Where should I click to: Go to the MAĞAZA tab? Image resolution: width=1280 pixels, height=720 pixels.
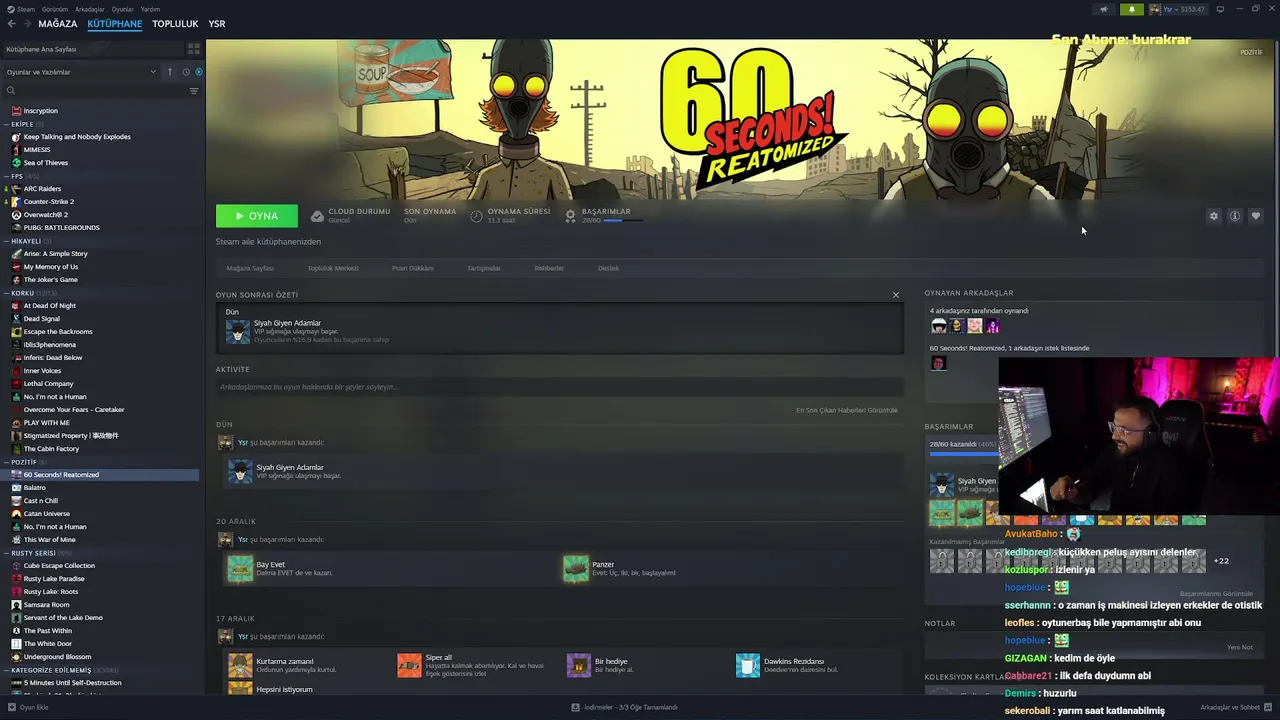coord(57,24)
